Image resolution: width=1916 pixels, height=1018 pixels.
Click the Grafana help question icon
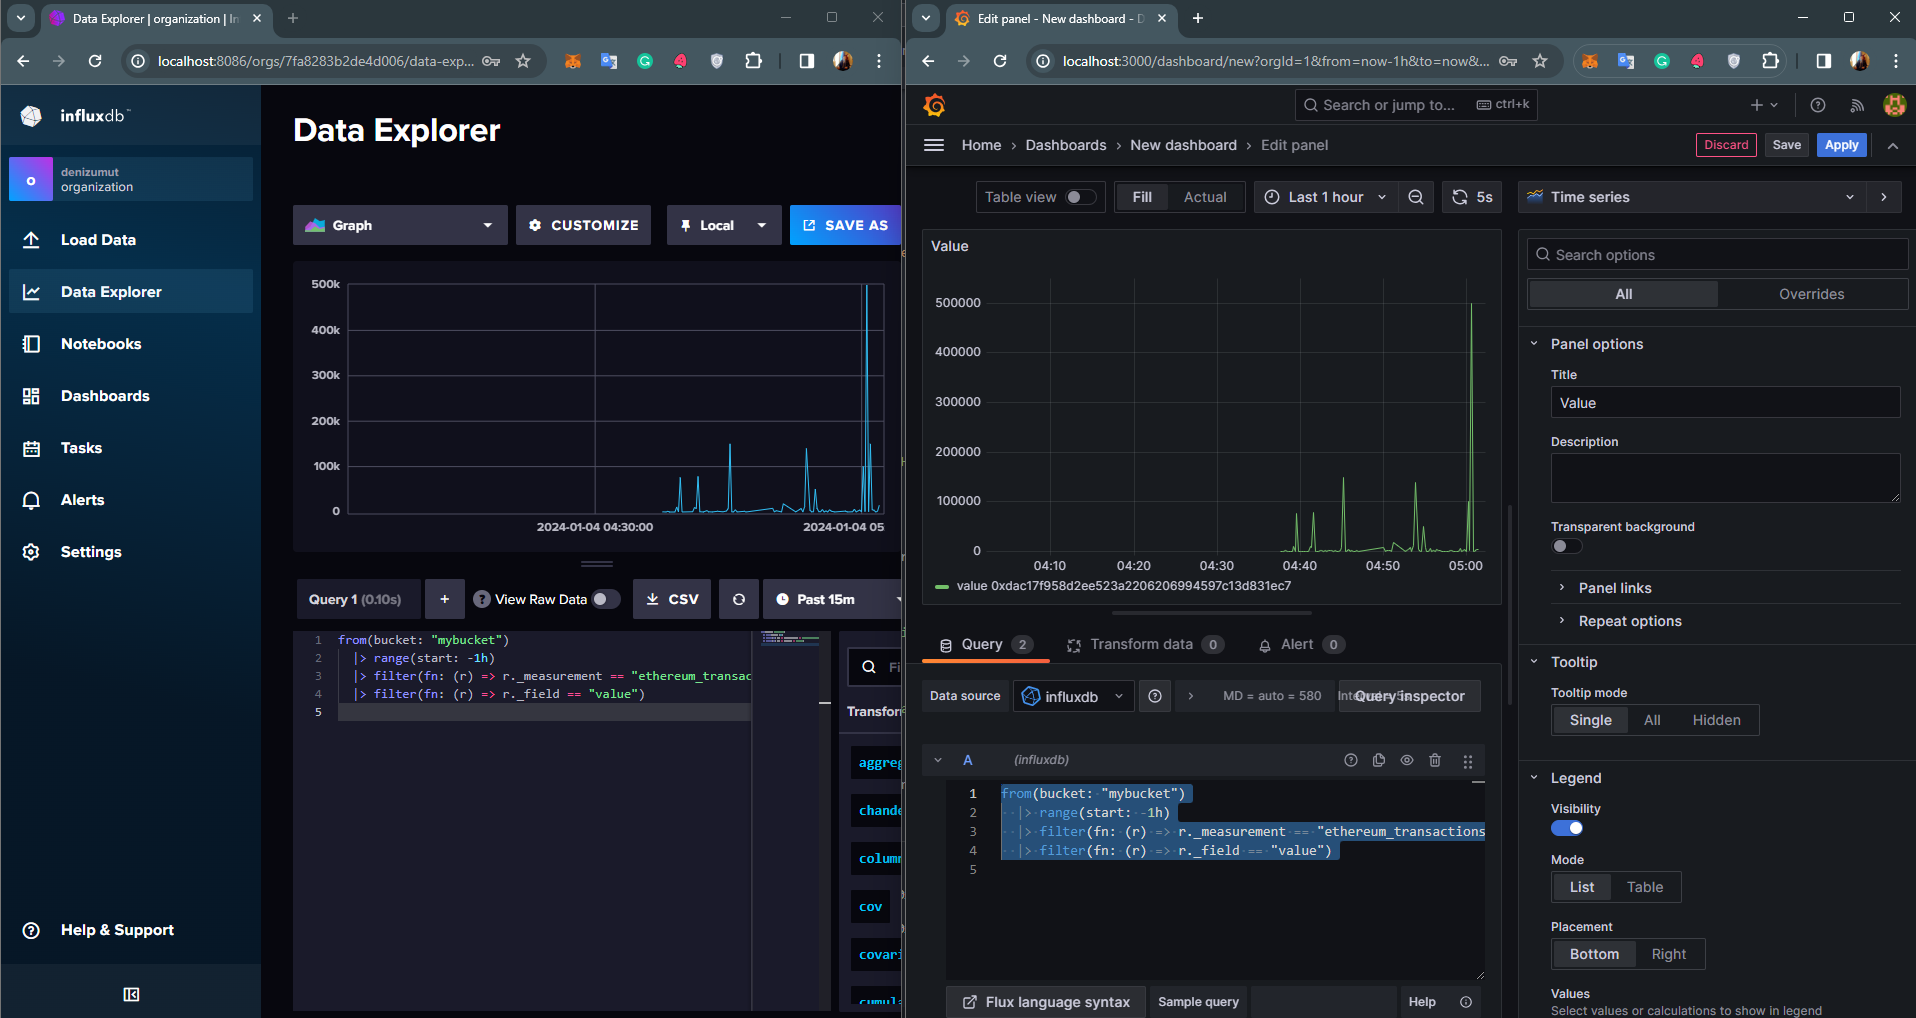[x=1818, y=105]
